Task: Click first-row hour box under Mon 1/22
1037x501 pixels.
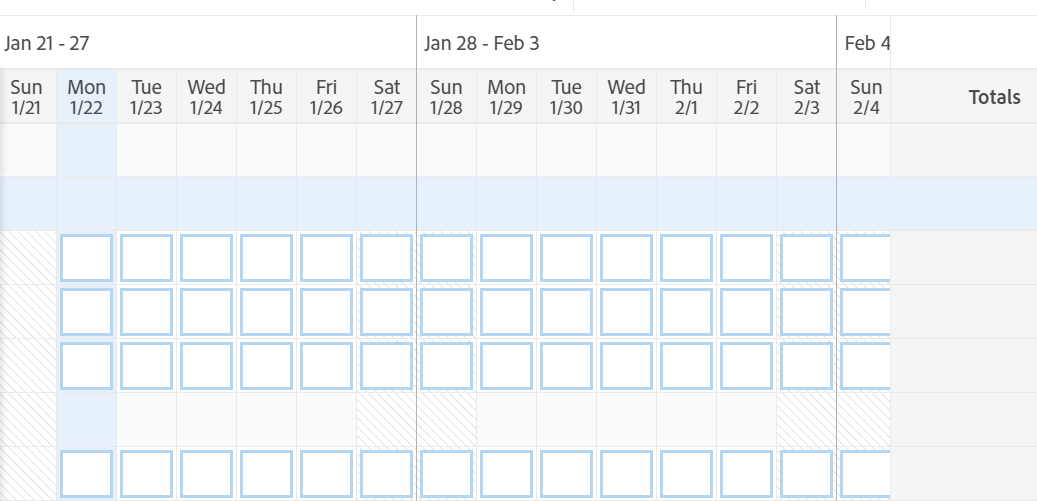Action: pos(87,258)
